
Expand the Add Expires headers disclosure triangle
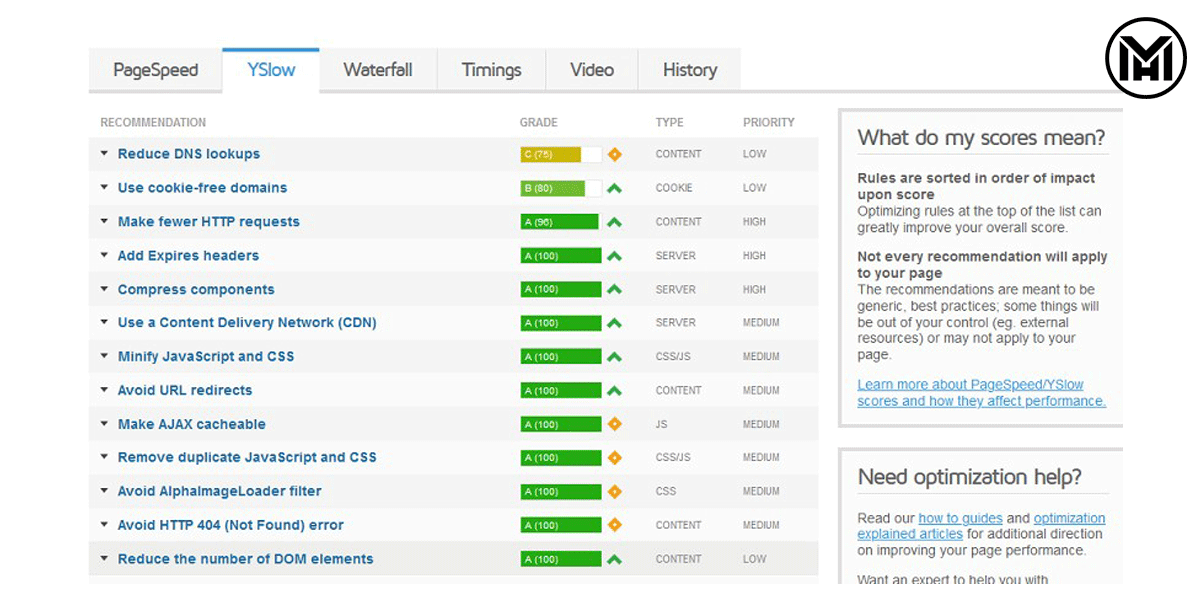coord(104,255)
